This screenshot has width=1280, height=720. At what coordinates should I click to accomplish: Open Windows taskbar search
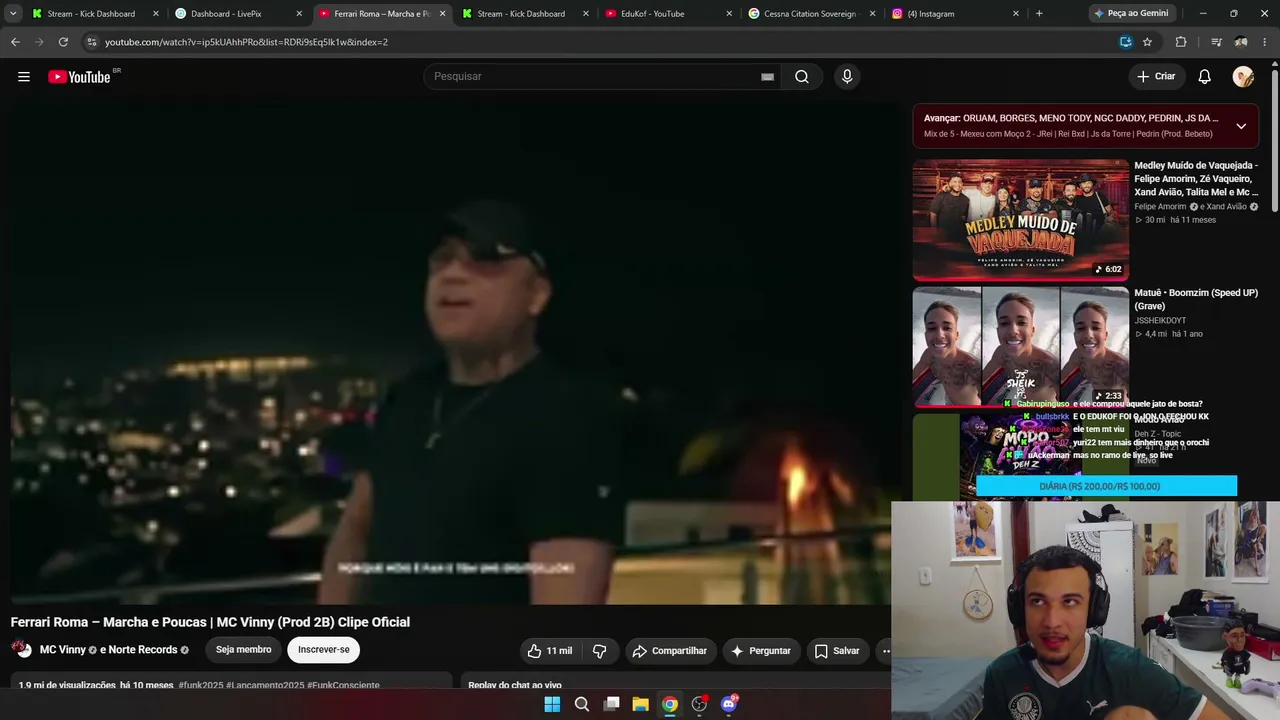582,704
